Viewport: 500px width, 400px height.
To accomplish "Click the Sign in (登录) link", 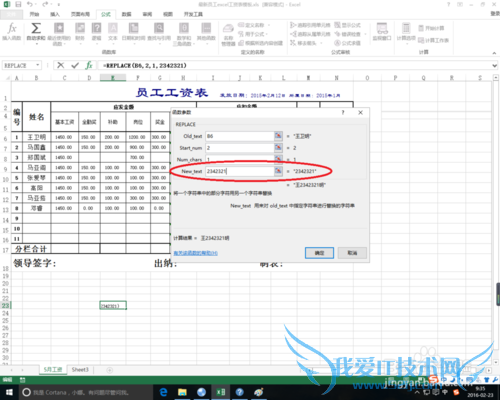I will [495, 14].
